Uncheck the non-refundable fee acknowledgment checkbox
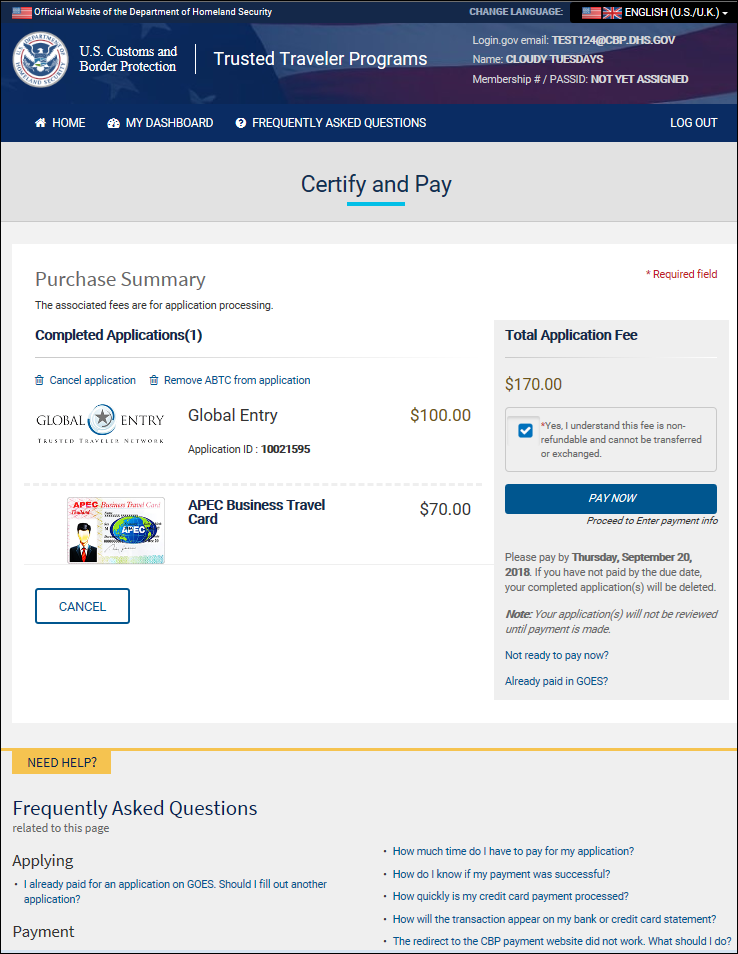The image size is (738, 954). 525,430
